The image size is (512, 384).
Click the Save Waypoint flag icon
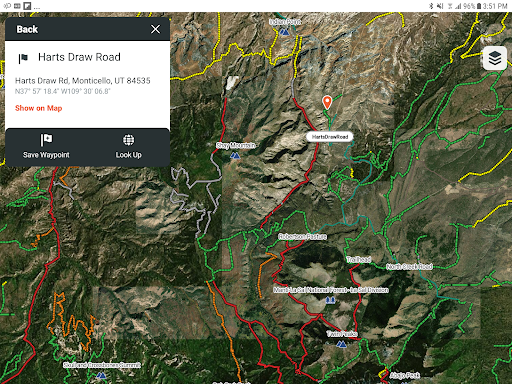pos(46,140)
